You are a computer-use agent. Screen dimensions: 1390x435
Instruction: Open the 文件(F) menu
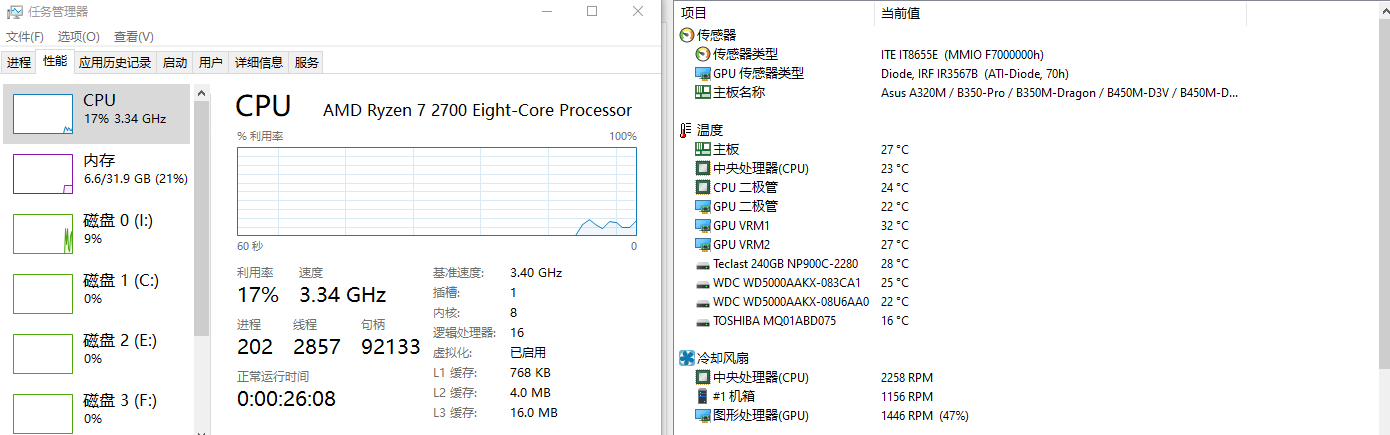tap(25, 36)
